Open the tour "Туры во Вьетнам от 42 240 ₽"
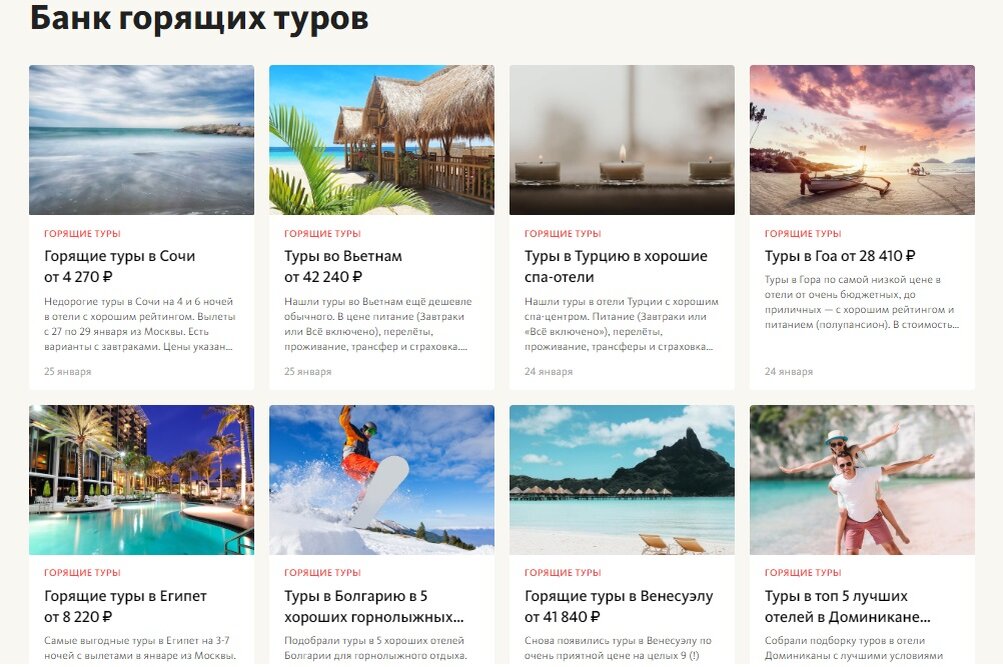 338,265
